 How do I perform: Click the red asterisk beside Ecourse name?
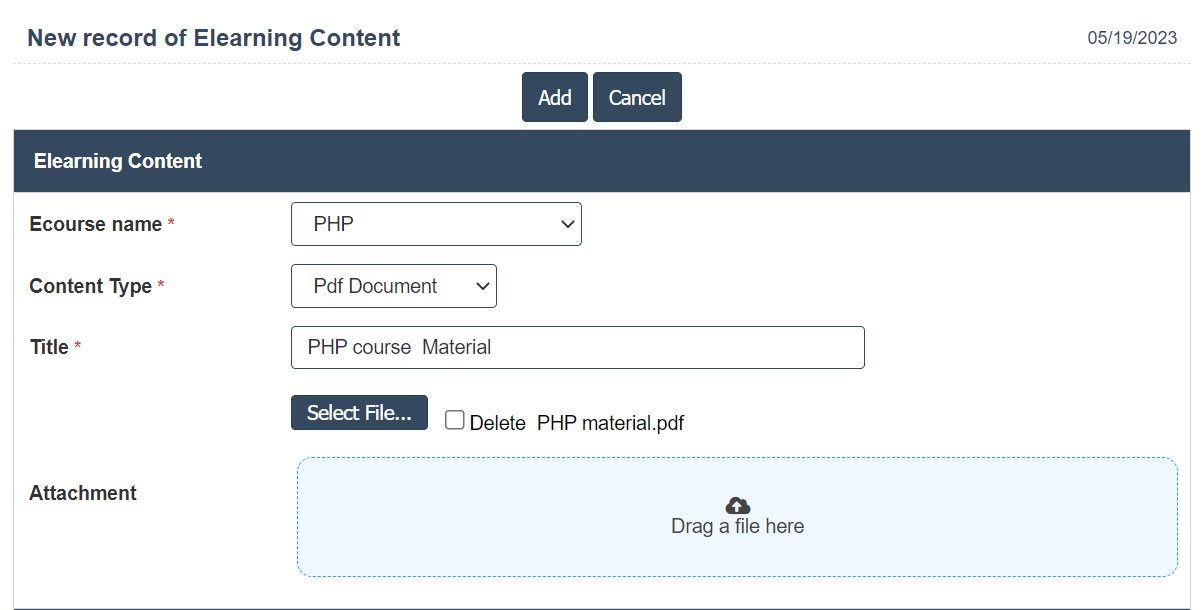pyautogui.click(x=171, y=224)
